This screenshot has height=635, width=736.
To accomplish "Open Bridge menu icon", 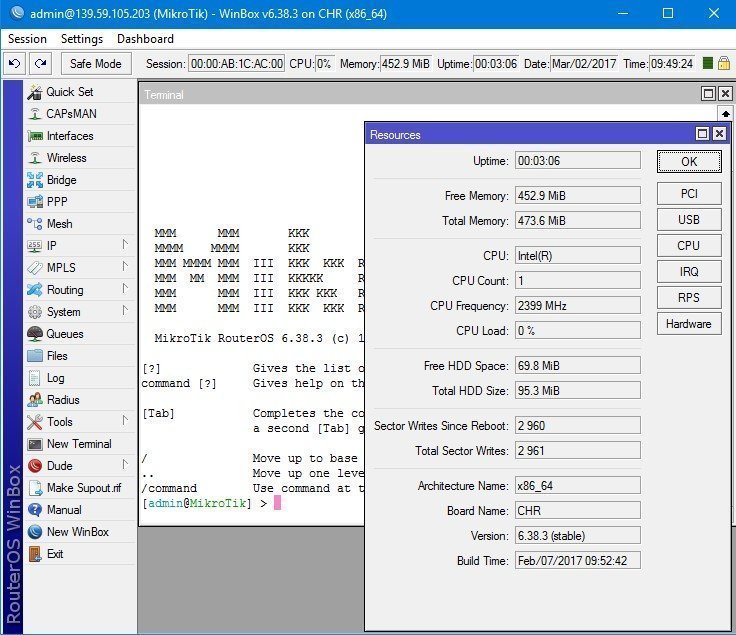I will 35,180.
